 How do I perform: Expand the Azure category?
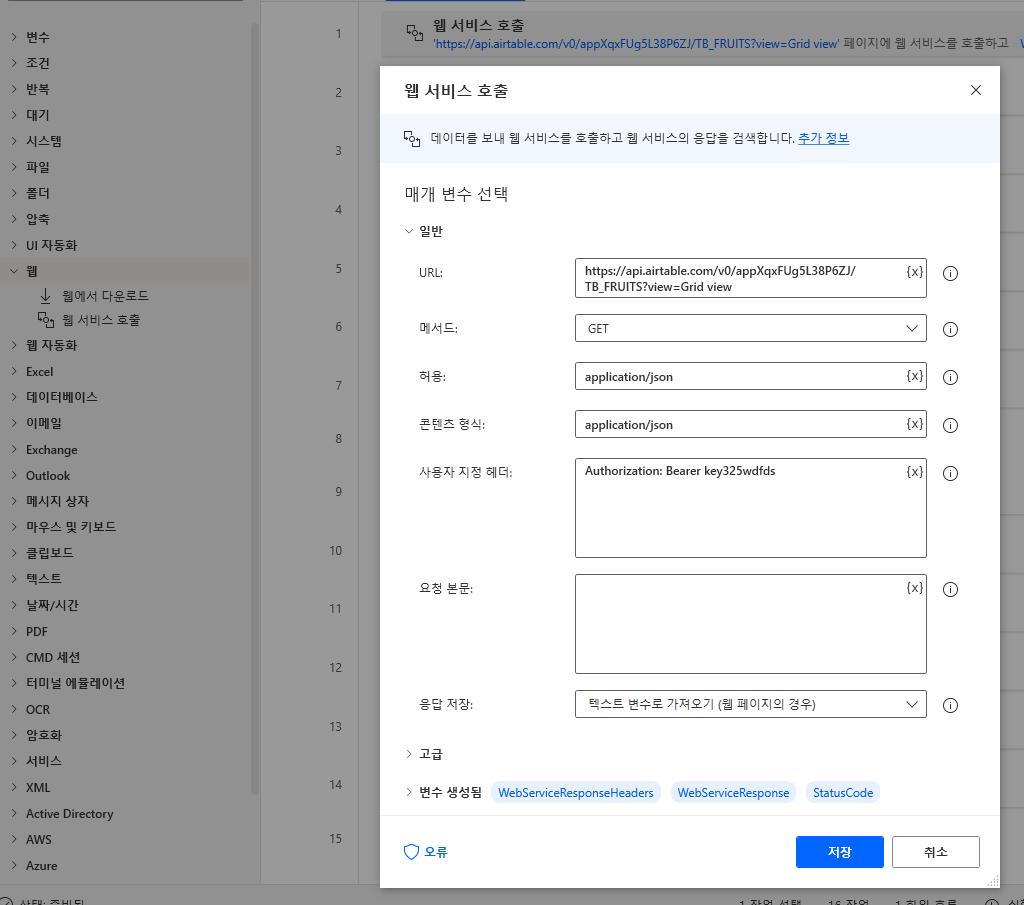14,865
